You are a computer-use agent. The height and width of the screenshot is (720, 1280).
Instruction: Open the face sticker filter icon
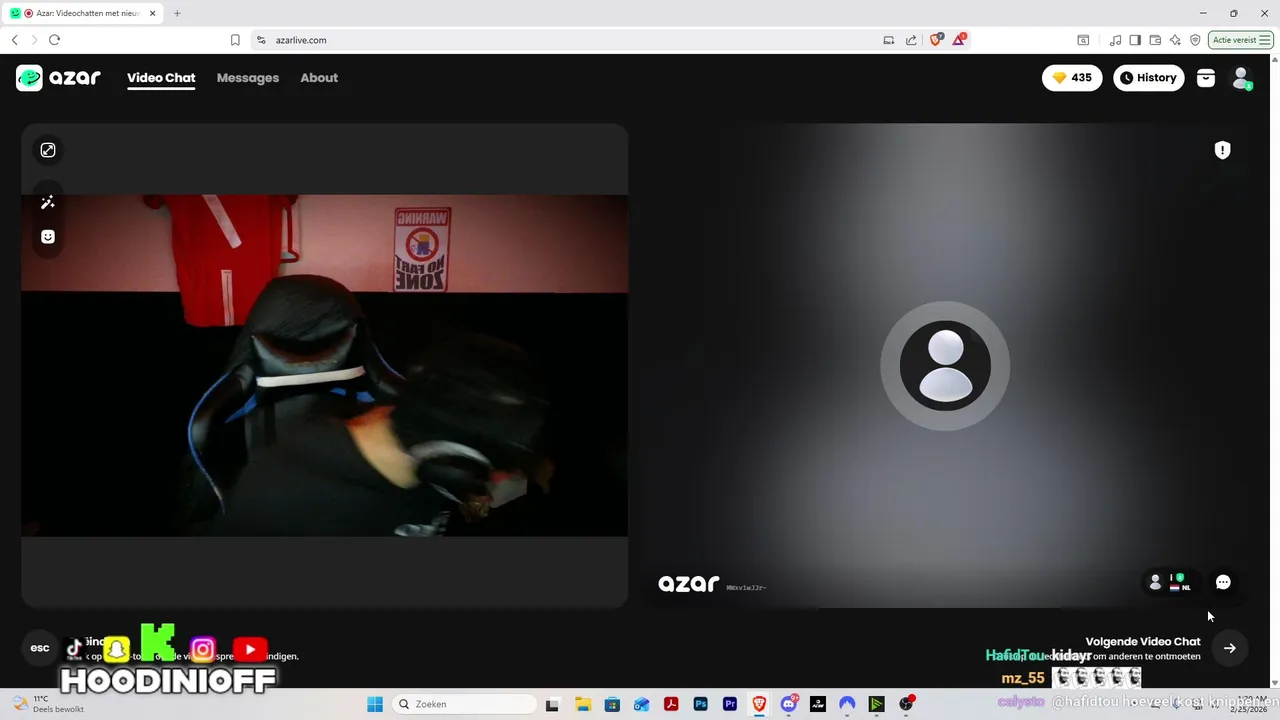coord(48,237)
